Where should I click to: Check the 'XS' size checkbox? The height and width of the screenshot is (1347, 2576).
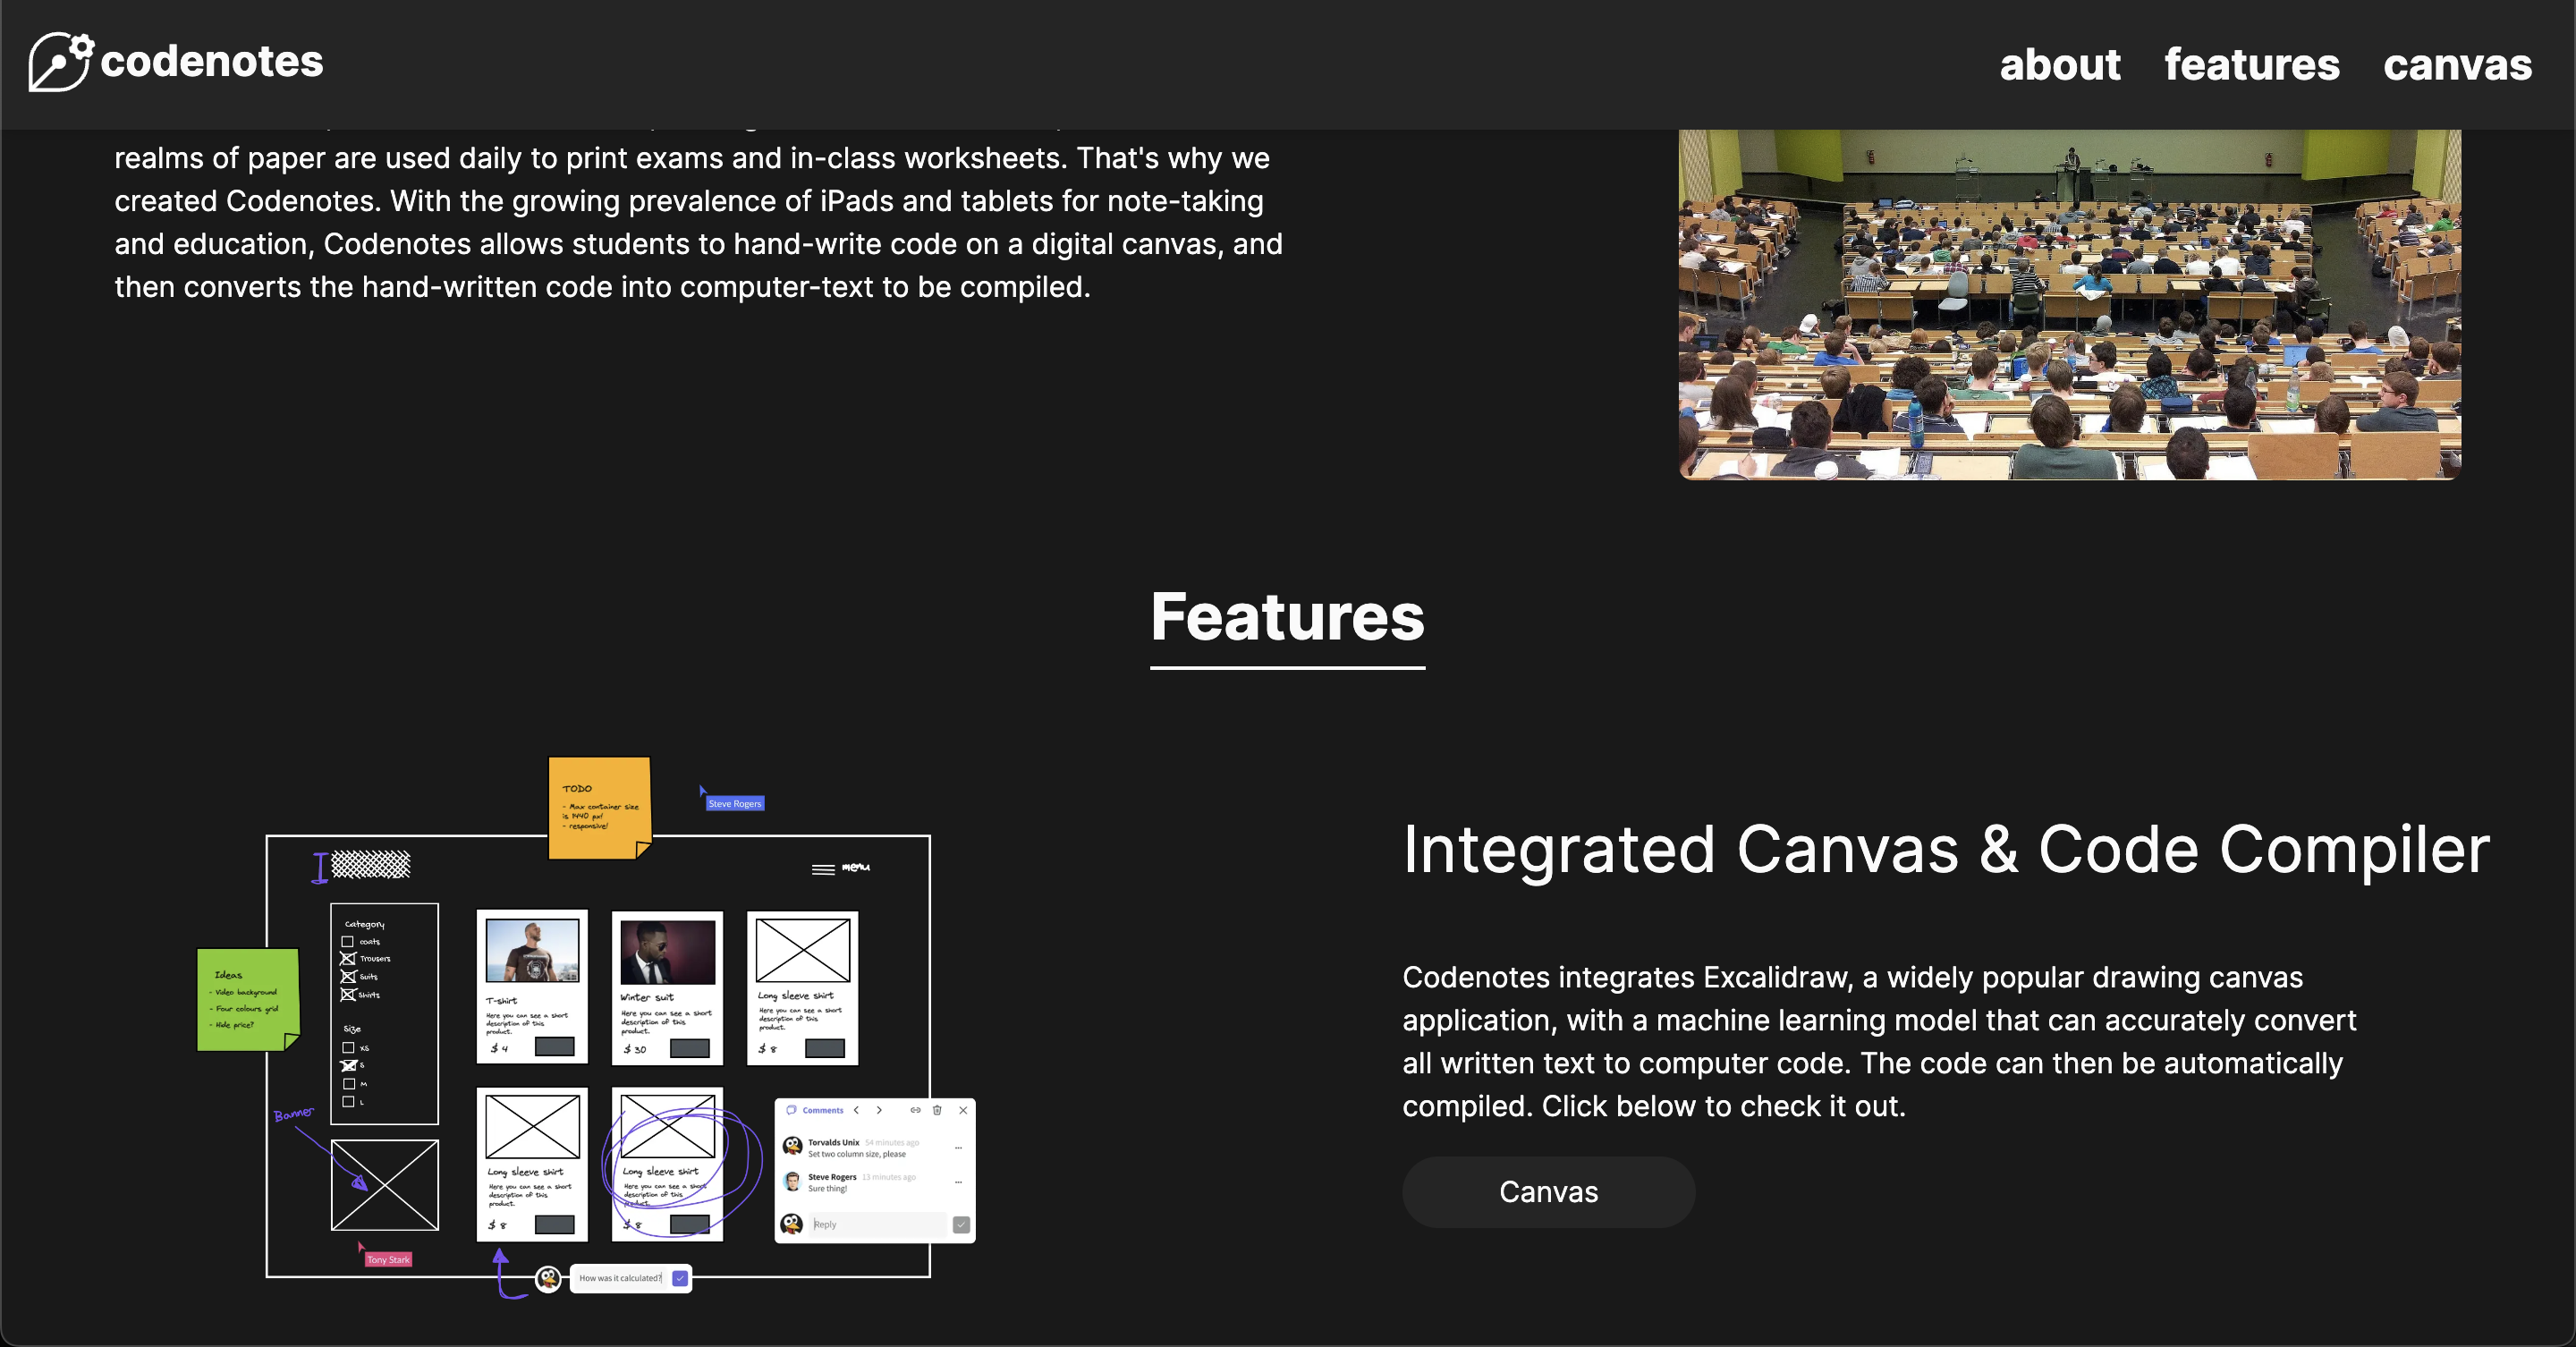tap(348, 1048)
